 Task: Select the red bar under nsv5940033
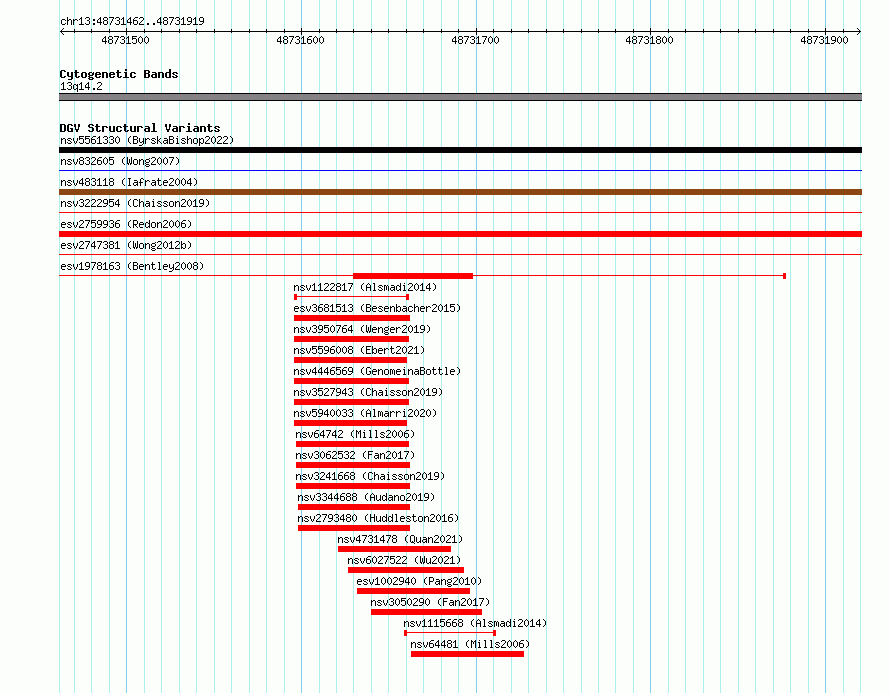pyautogui.click(x=350, y=423)
